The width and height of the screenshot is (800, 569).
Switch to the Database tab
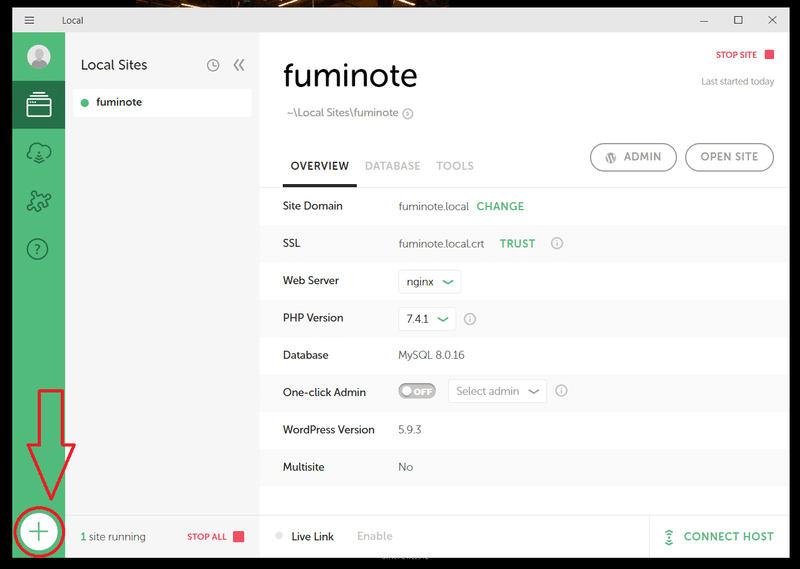[x=392, y=166]
